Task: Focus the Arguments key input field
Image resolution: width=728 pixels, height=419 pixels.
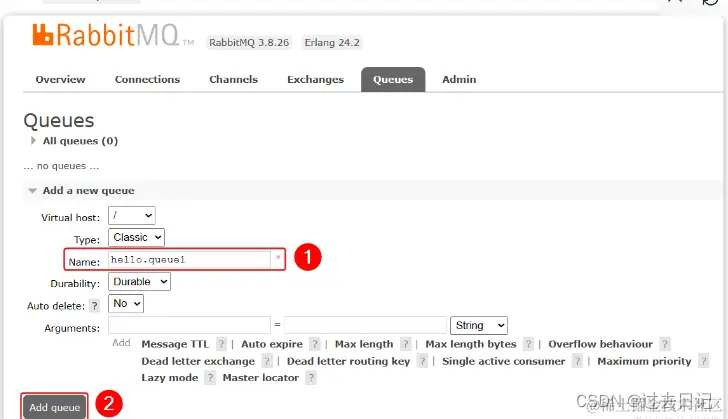Action: [x=189, y=325]
